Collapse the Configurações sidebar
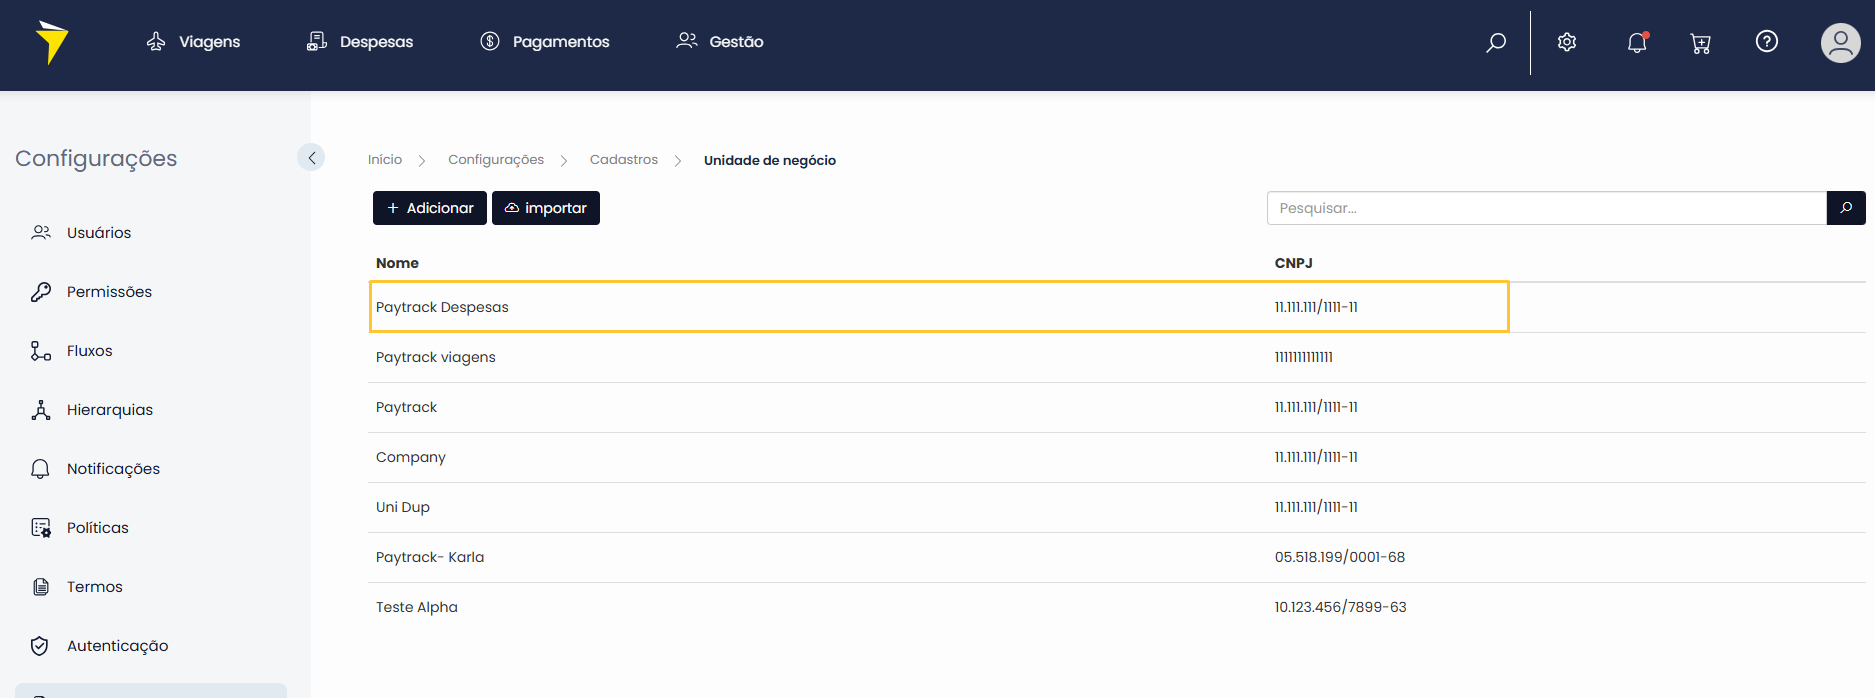Image resolution: width=1875 pixels, height=698 pixels. 311,158
